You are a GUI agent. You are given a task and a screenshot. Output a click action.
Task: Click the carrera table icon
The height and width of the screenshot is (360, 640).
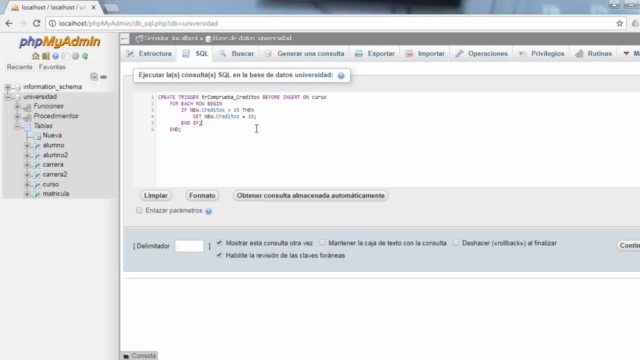37,165
